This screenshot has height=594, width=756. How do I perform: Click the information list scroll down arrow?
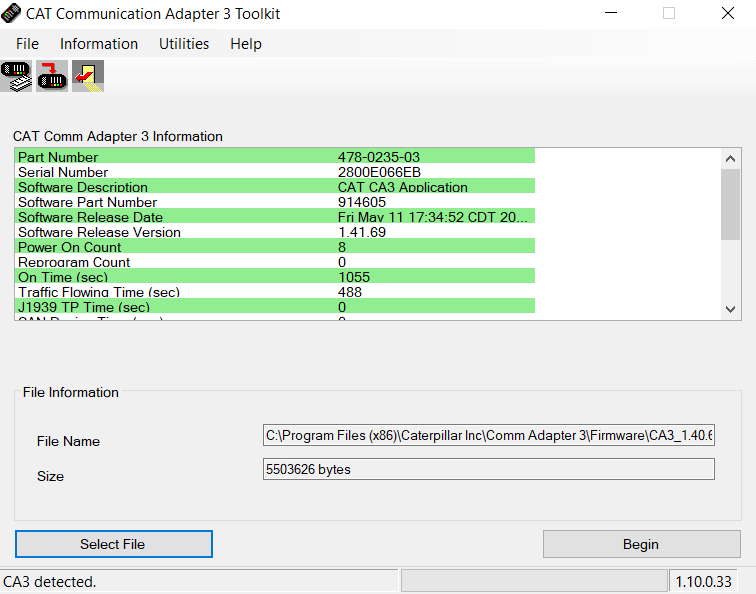pos(730,309)
